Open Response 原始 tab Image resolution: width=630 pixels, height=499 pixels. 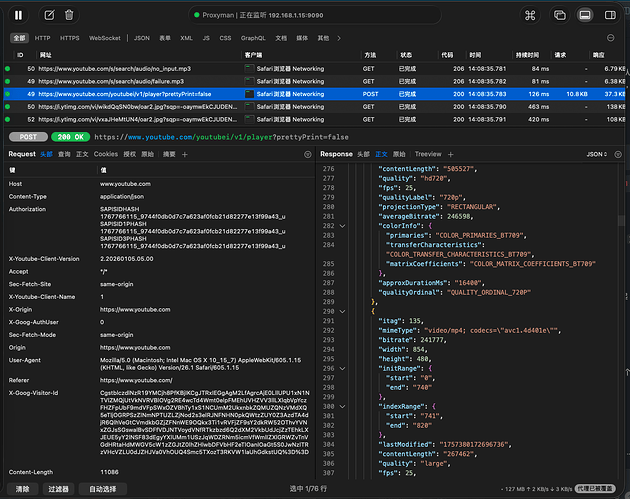pyautogui.click(x=399, y=154)
